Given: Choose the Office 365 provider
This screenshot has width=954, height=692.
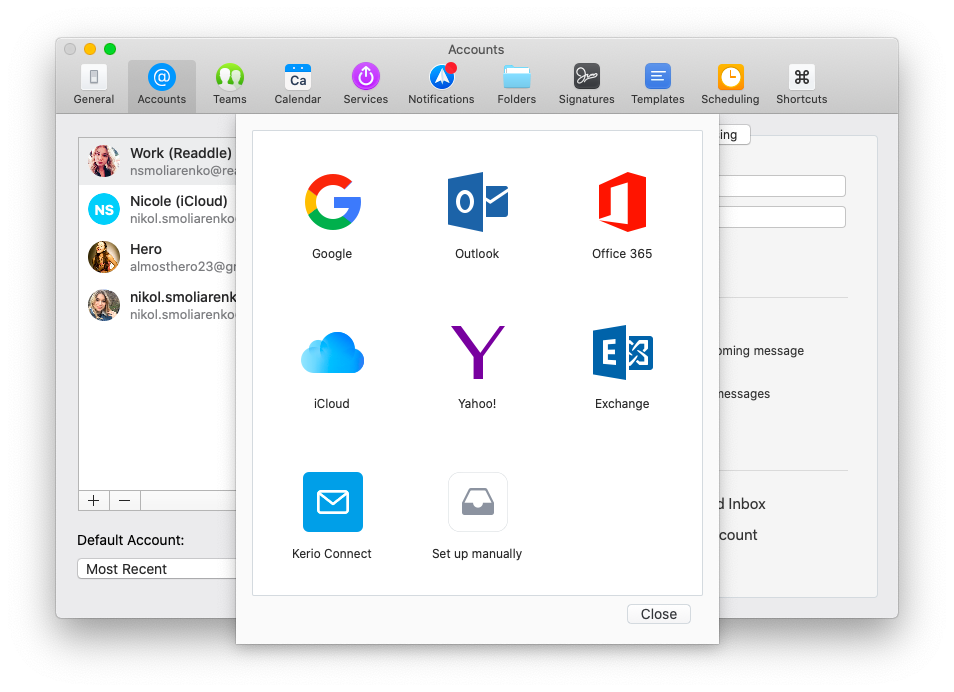Looking at the screenshot, I should 622,216.
